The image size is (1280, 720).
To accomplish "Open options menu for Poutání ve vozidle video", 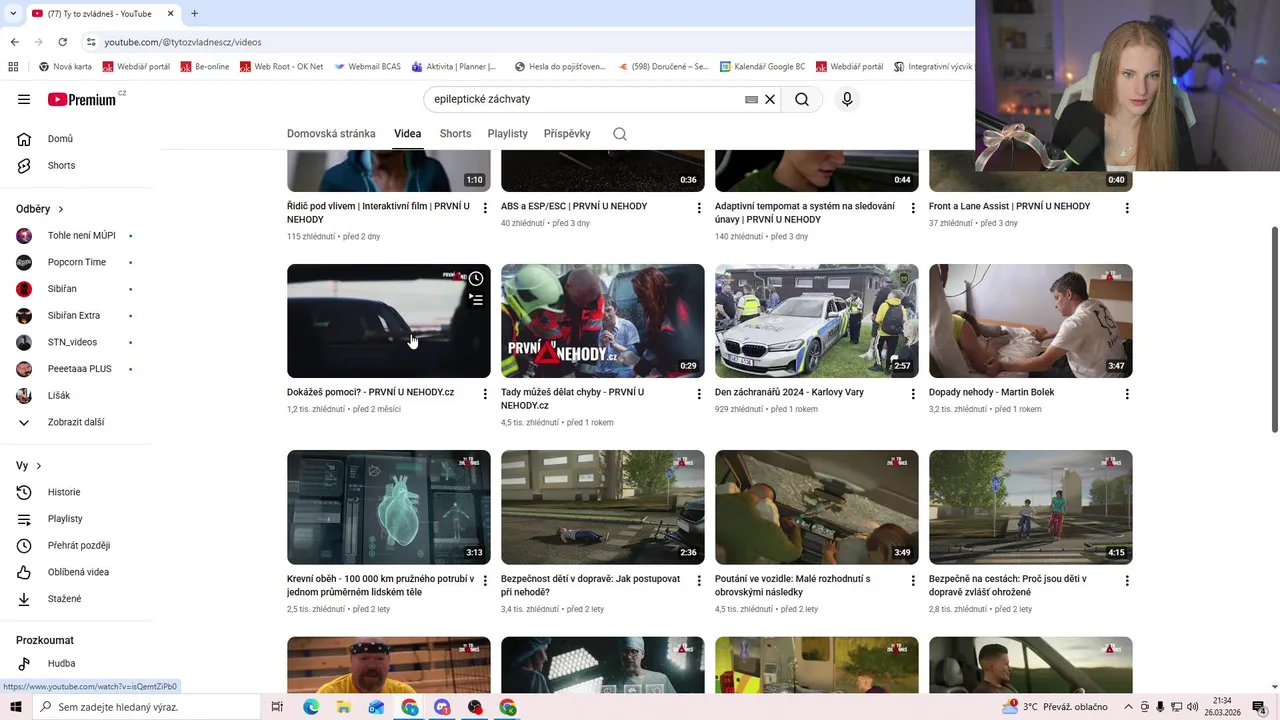I will coord(913,580).
